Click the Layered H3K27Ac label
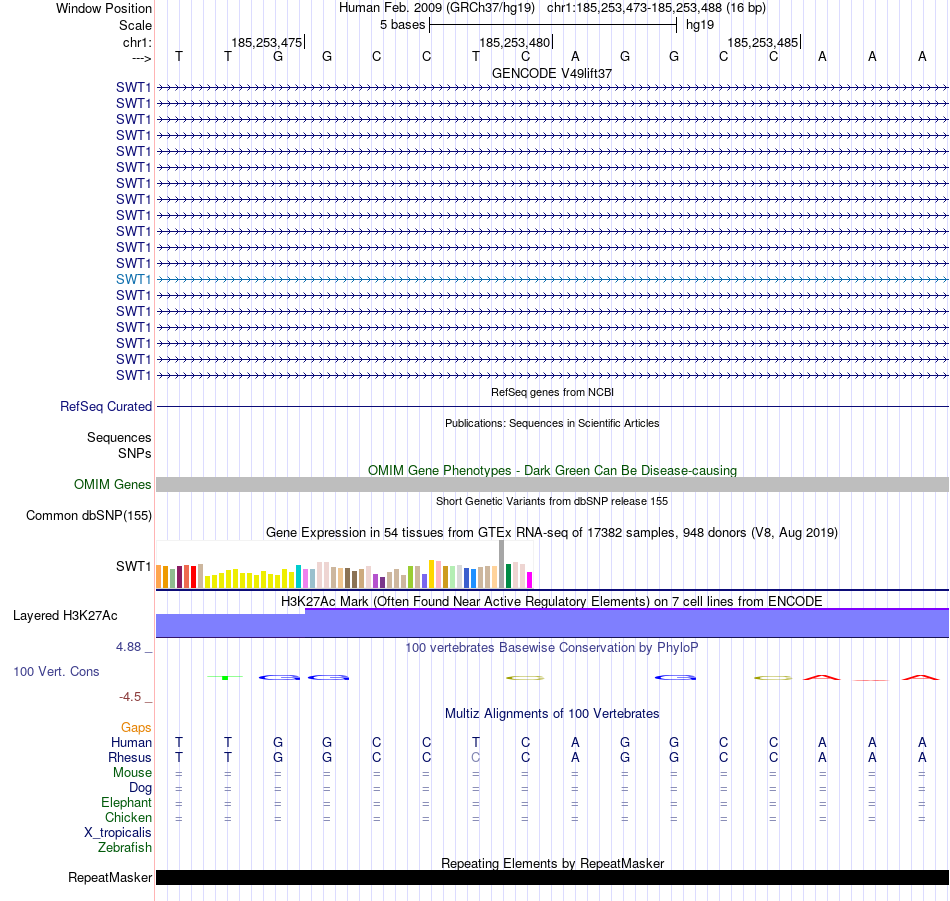The height and width of the screenshot is (901, 950). (x=65, y=616)
